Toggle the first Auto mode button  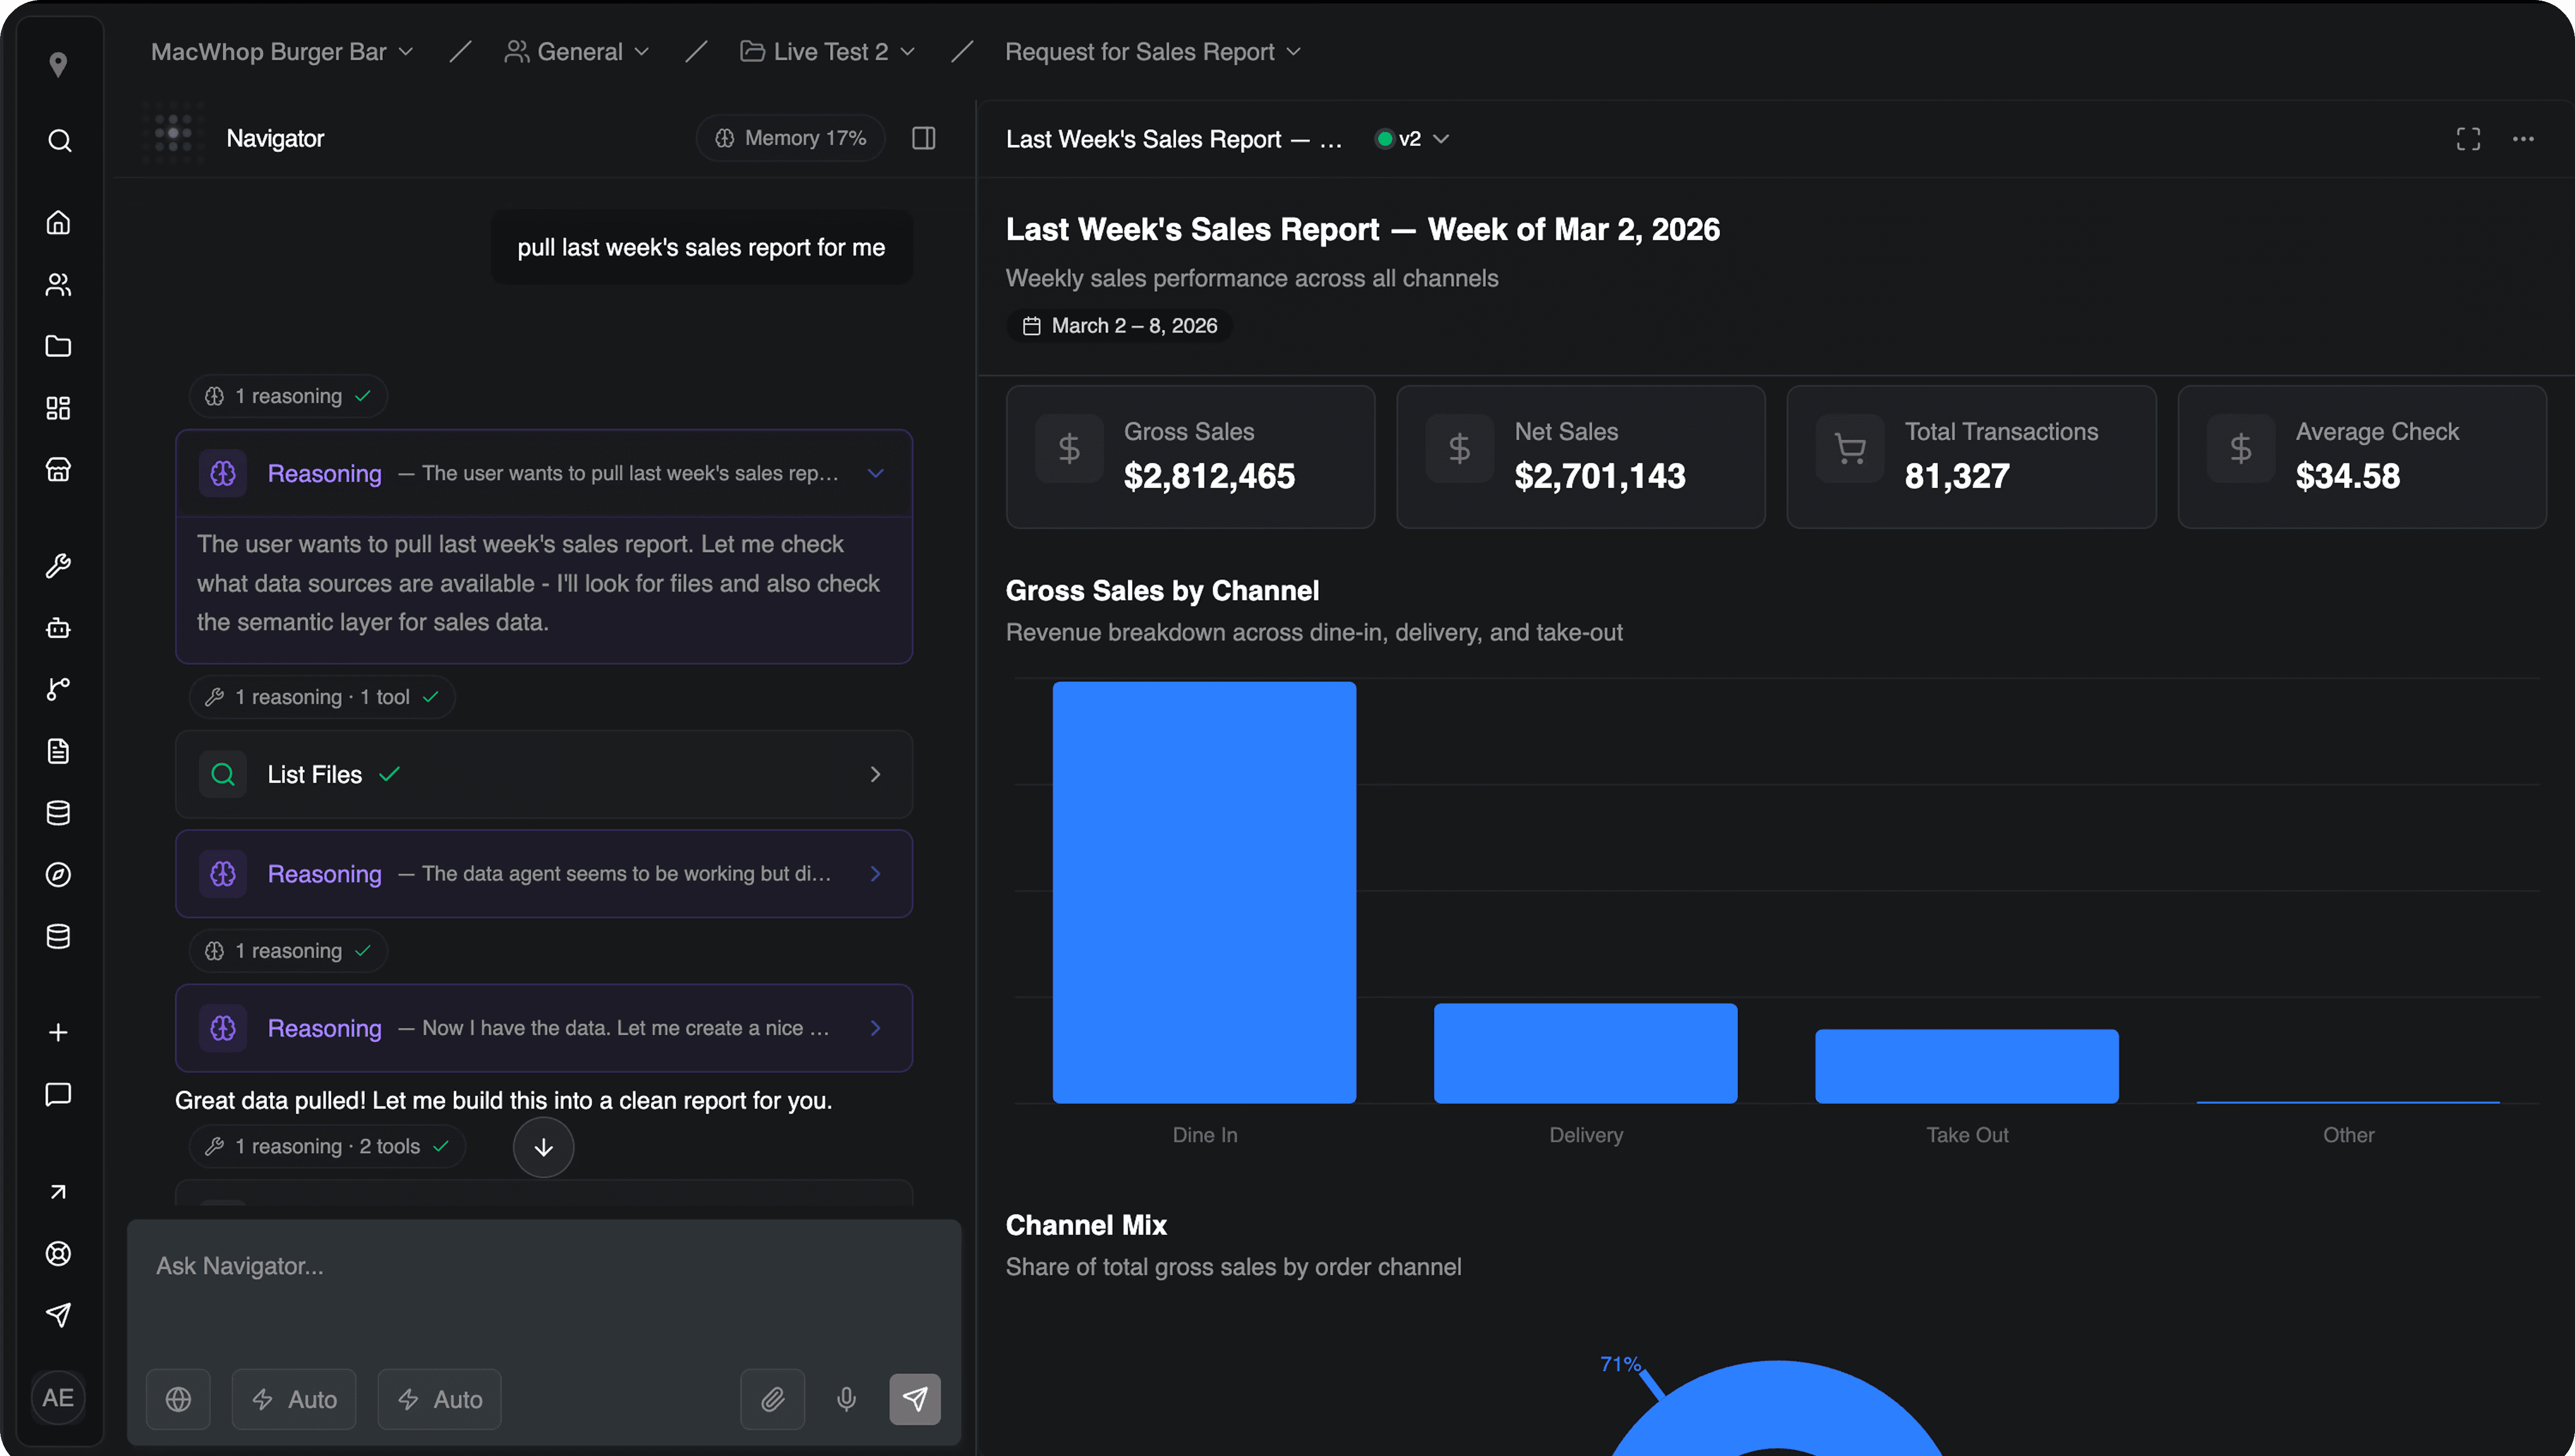294,1399
